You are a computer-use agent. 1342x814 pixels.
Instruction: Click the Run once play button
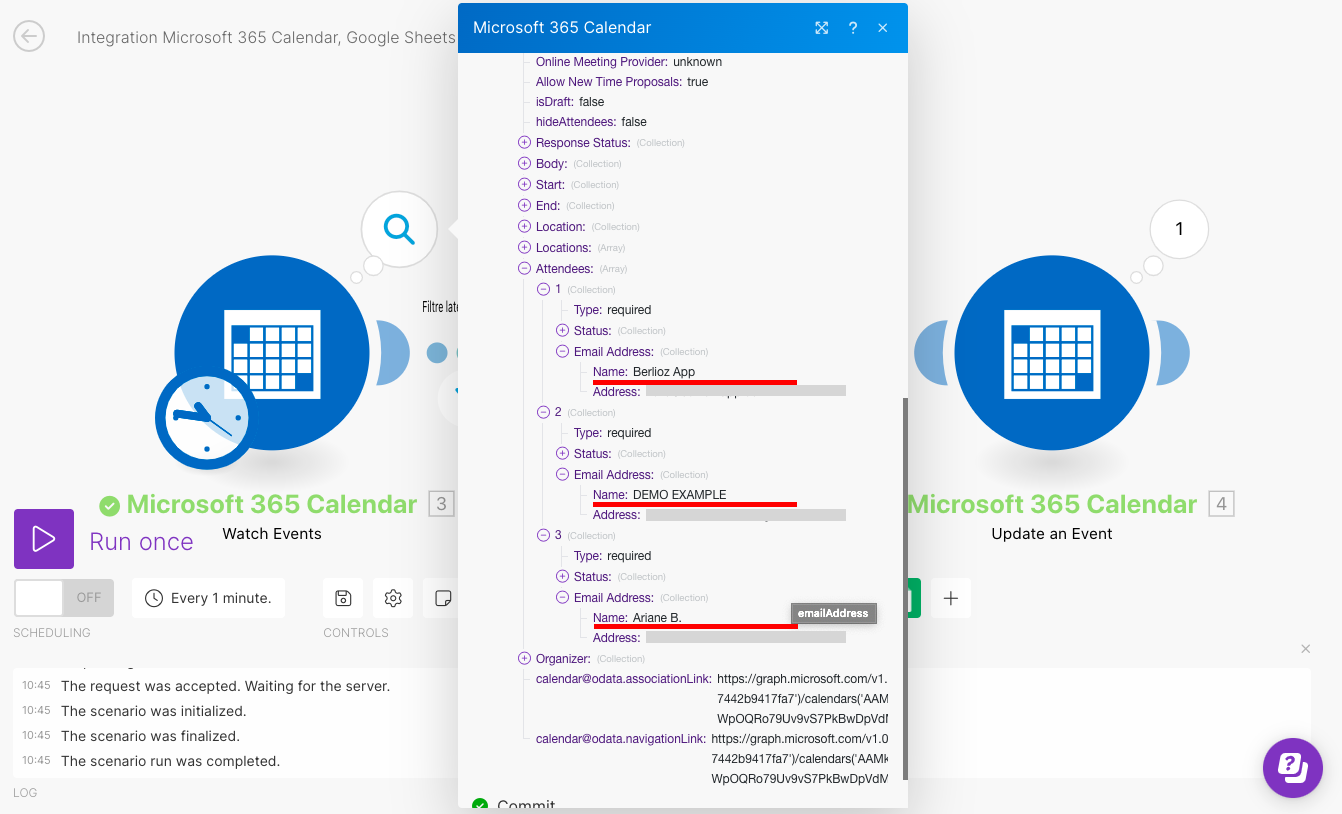coord(44,539)
